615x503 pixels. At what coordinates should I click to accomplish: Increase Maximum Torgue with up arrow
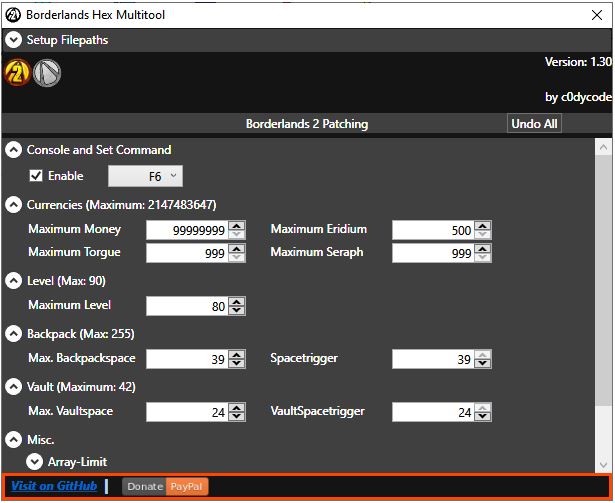pyautogui.click(x=237, y=249)
